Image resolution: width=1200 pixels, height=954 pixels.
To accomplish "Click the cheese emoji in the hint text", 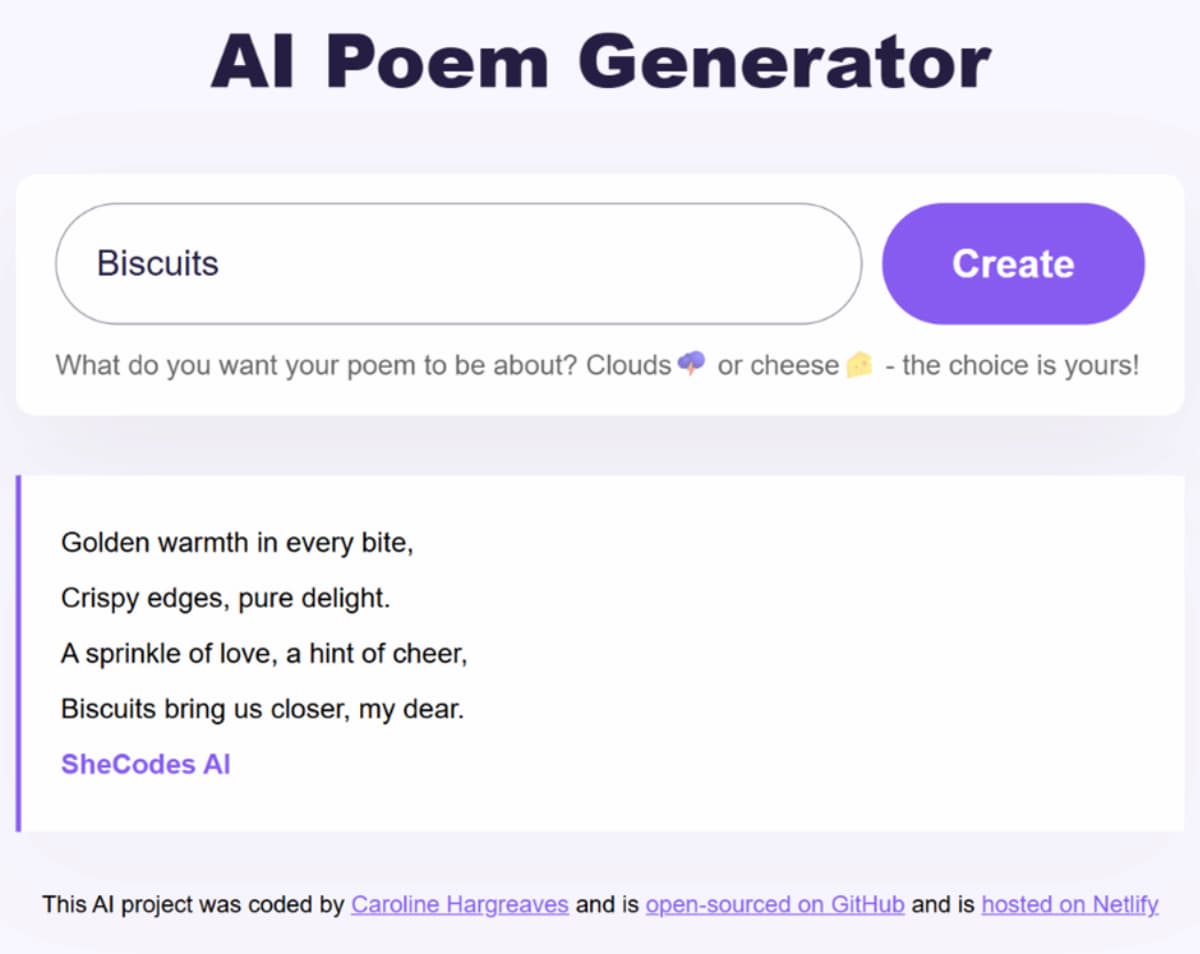I will tap(858, 365).
